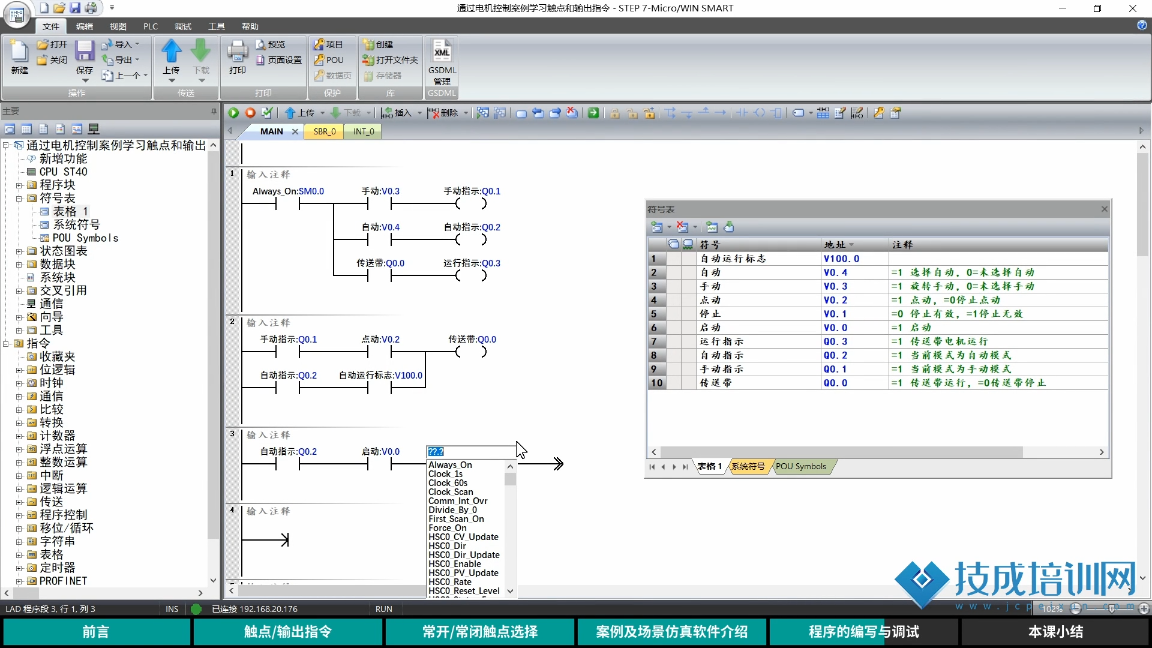Screen dimensions: 1152x648
Task: Open the 上一个 (Previous) dropdown
Action: [145, 76]
